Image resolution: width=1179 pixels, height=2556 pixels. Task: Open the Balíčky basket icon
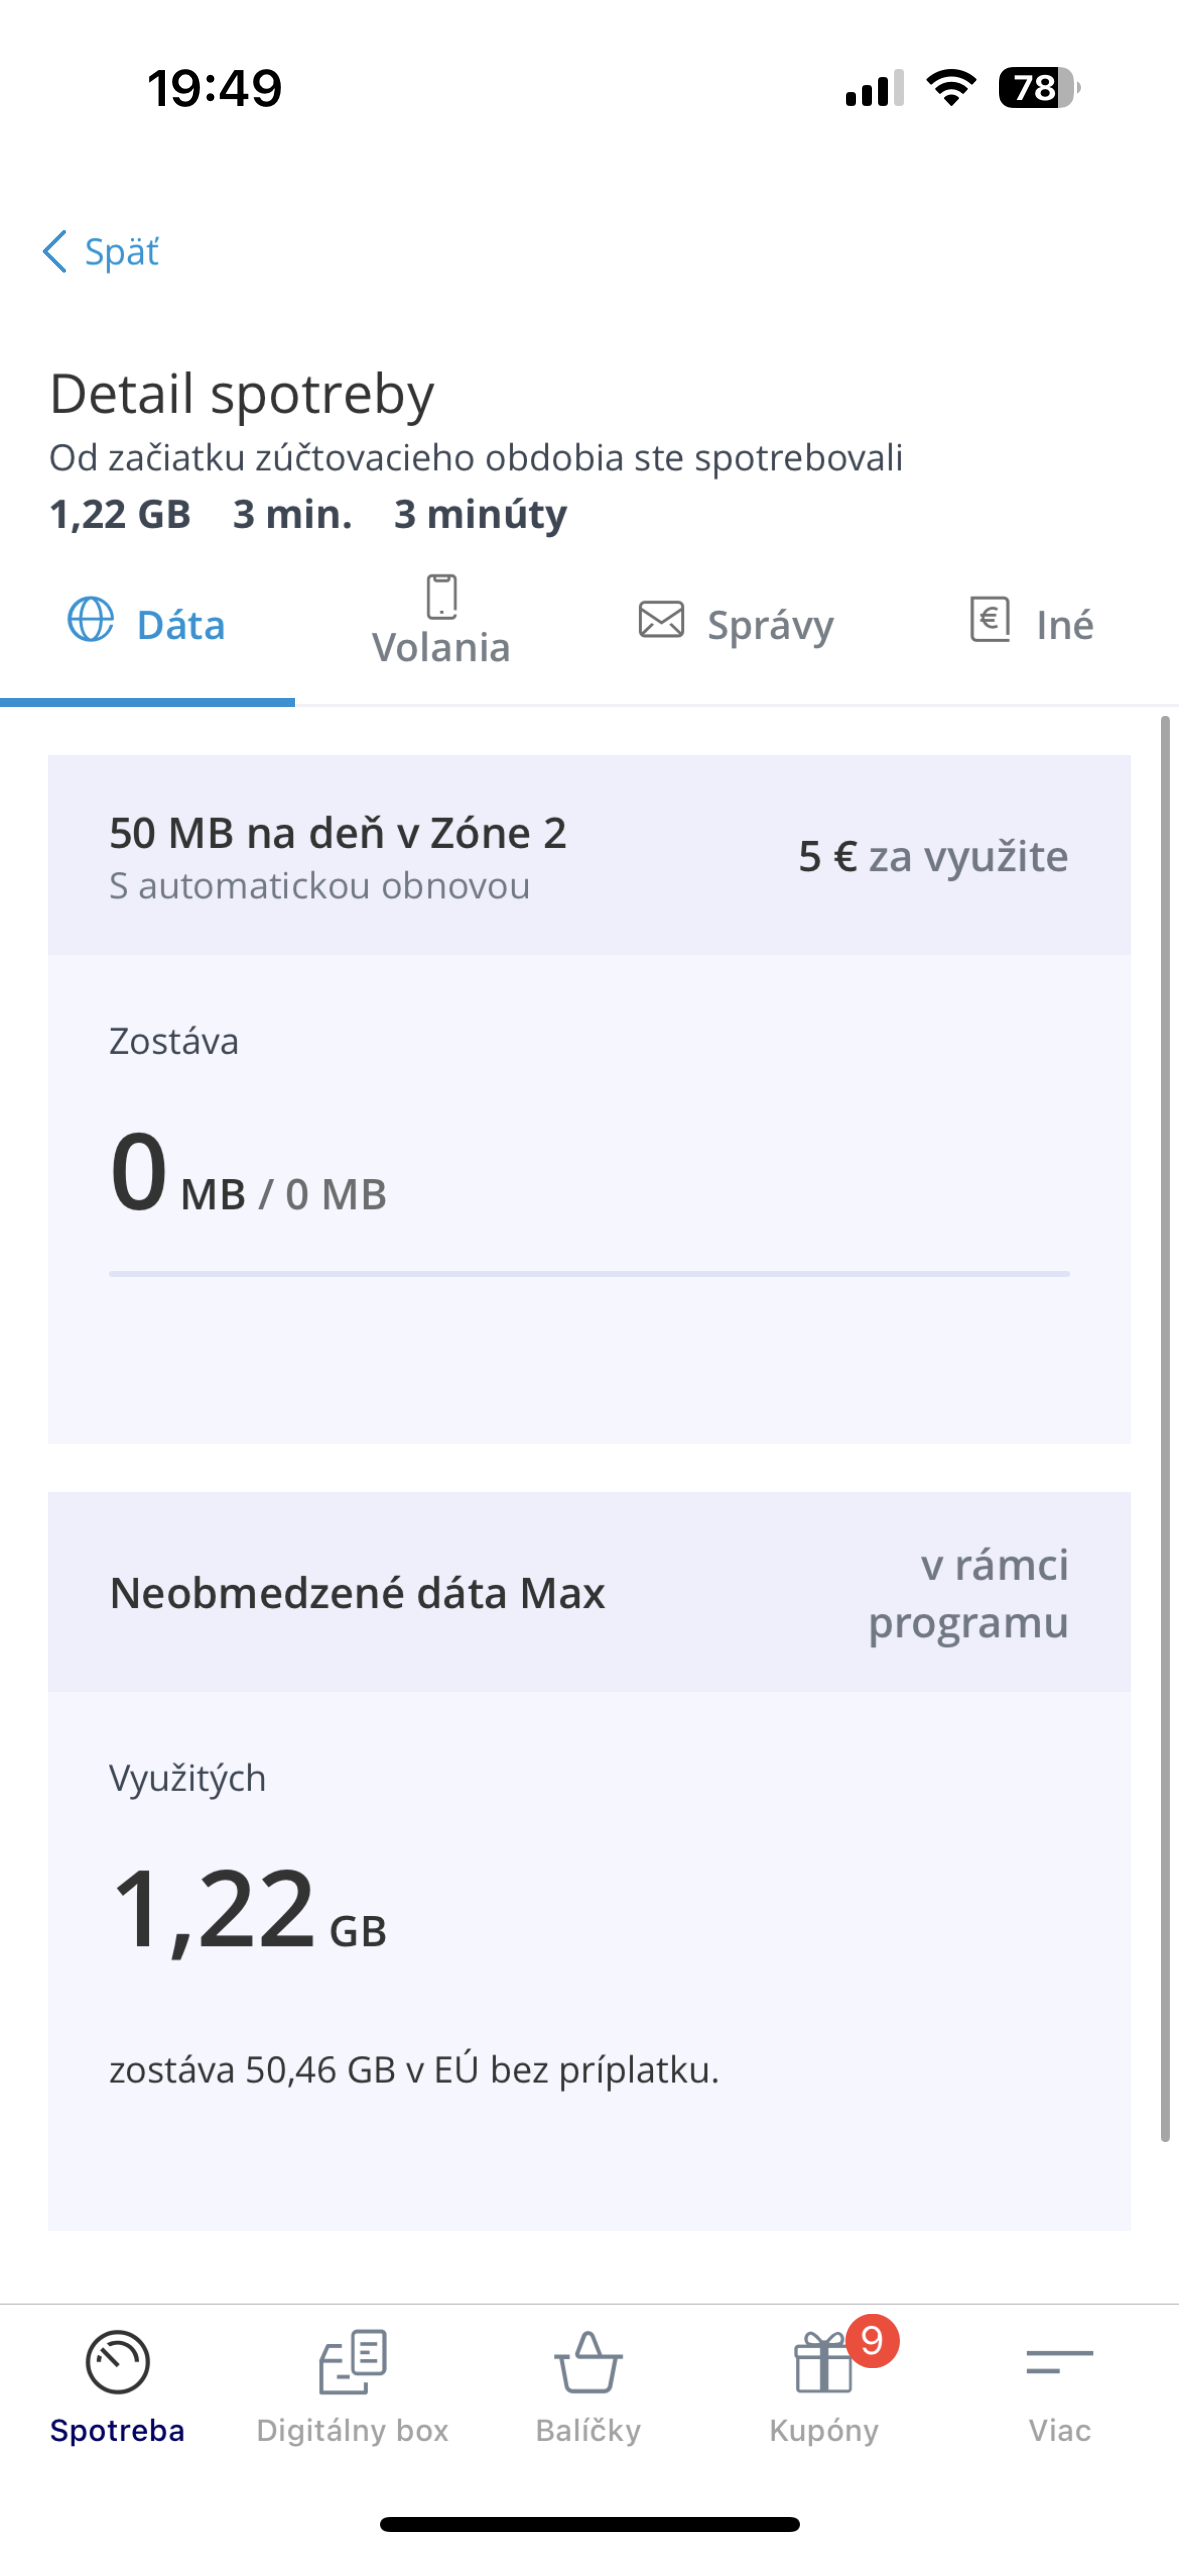coord(588,2361)
